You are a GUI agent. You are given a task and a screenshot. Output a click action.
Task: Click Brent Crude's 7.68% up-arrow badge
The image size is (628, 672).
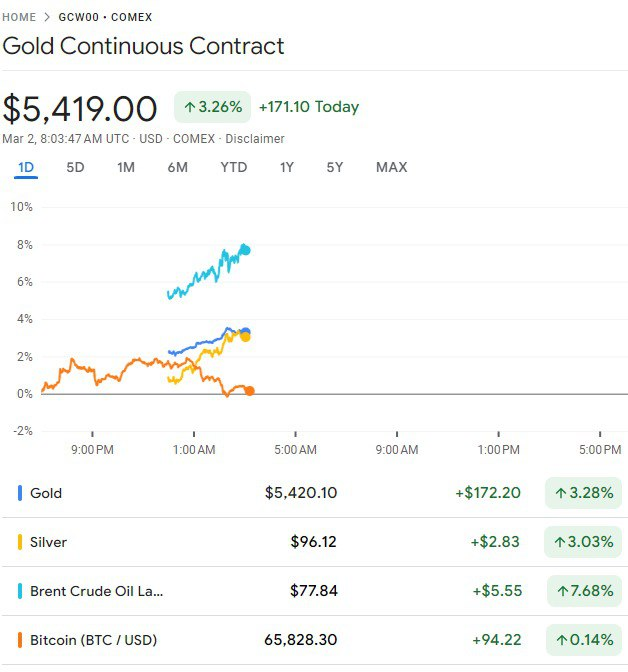point(584,591)
